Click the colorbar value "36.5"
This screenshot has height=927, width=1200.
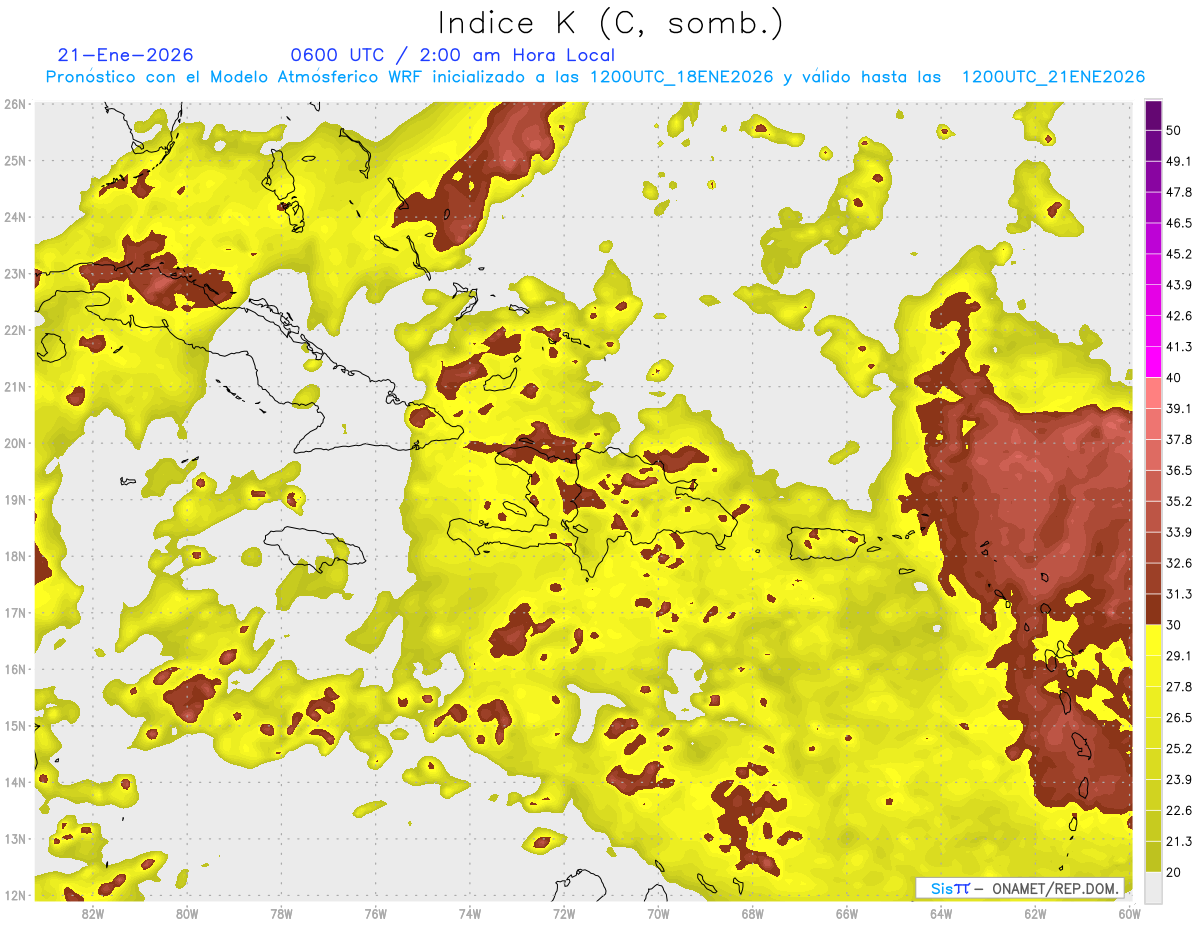(x=1179, y=470)
